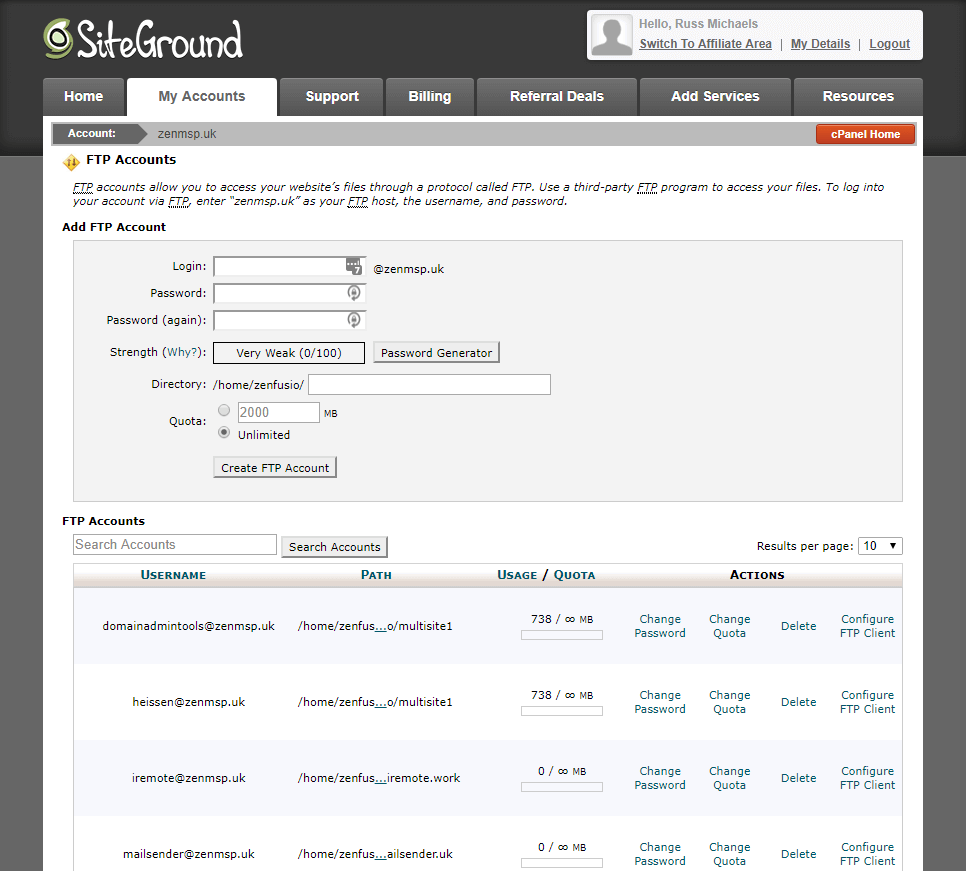Image resolution: width=966 pixels, height=871 pixels.
Task: Change Password for iremote@zenmsp.uk
Action: [x=660, y=778]
